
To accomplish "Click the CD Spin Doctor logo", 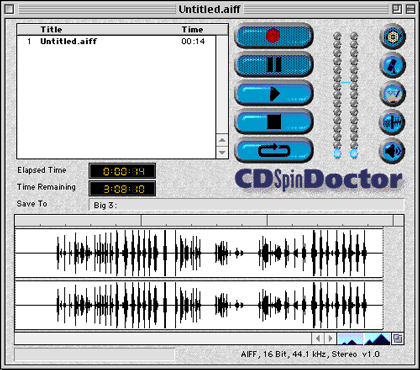I will [318, 180].
